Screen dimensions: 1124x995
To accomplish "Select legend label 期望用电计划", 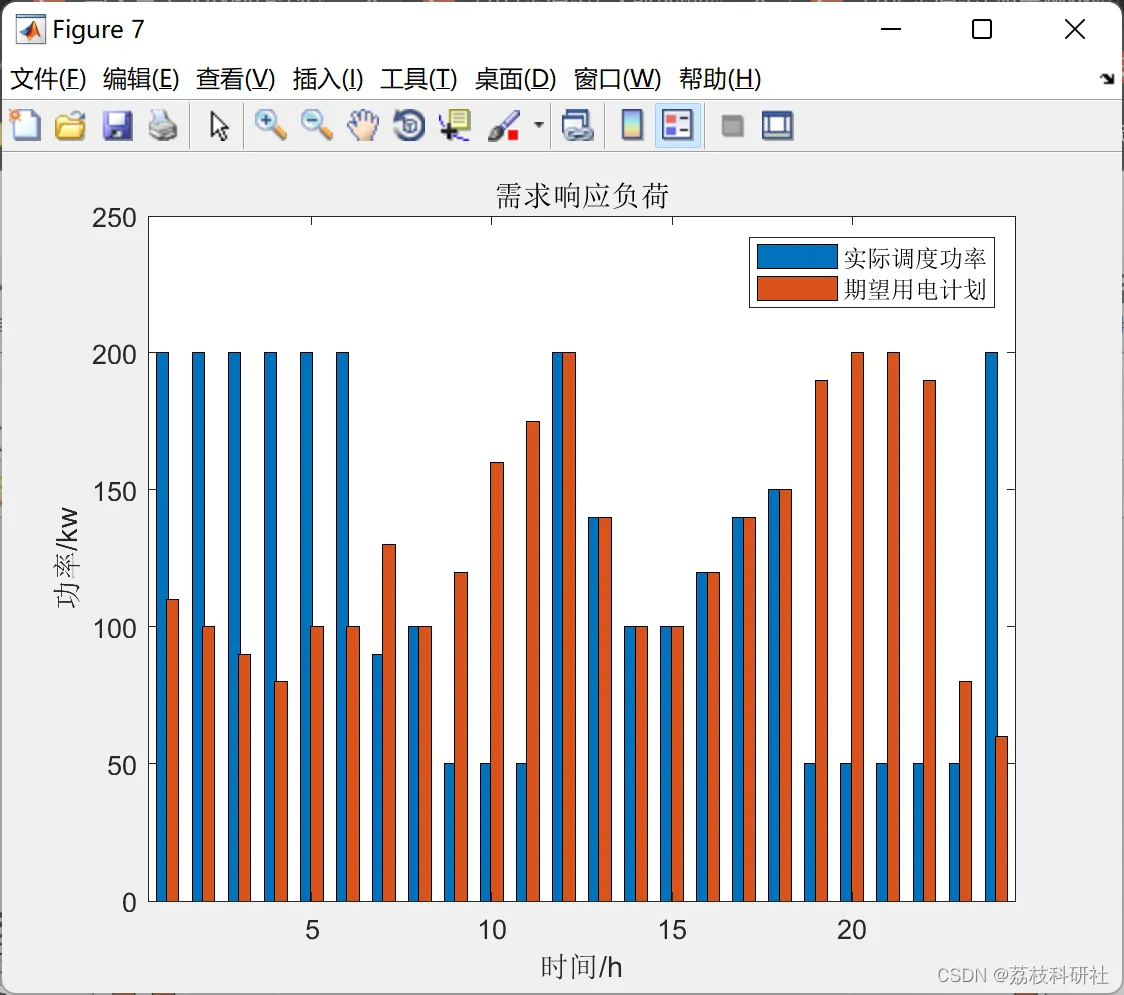I will (x=915, y=289).
